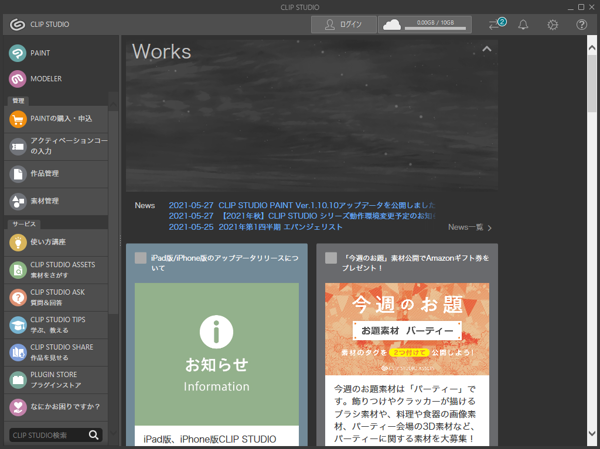
Task: Collapse the Works banner with the chevron
Action: coord(486,49)
